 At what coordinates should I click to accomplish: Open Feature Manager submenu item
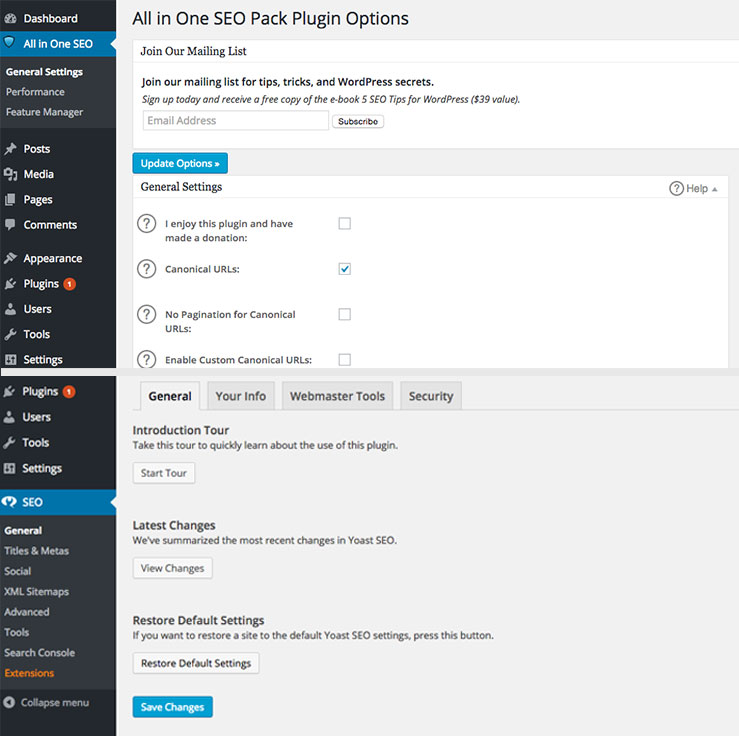tap(44, 112)
